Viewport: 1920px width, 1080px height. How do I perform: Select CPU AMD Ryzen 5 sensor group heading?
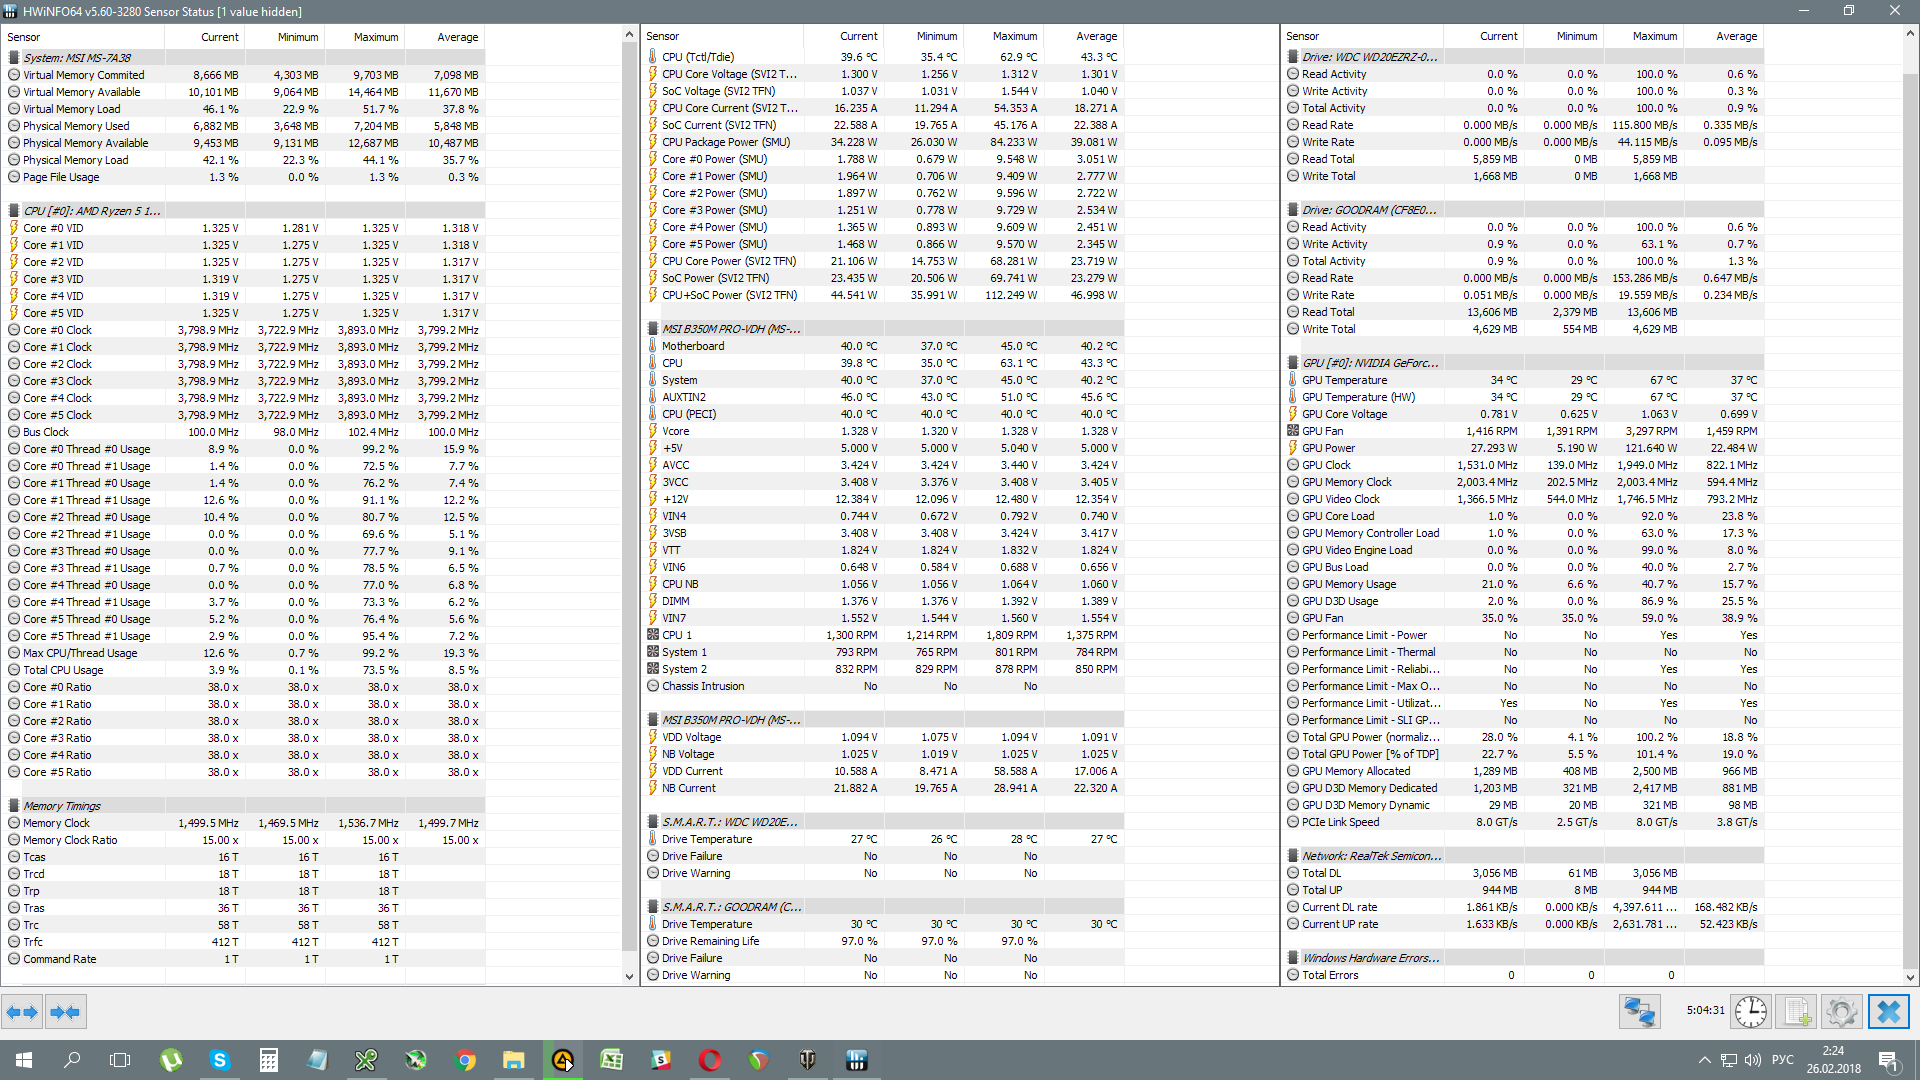[91, 211]
